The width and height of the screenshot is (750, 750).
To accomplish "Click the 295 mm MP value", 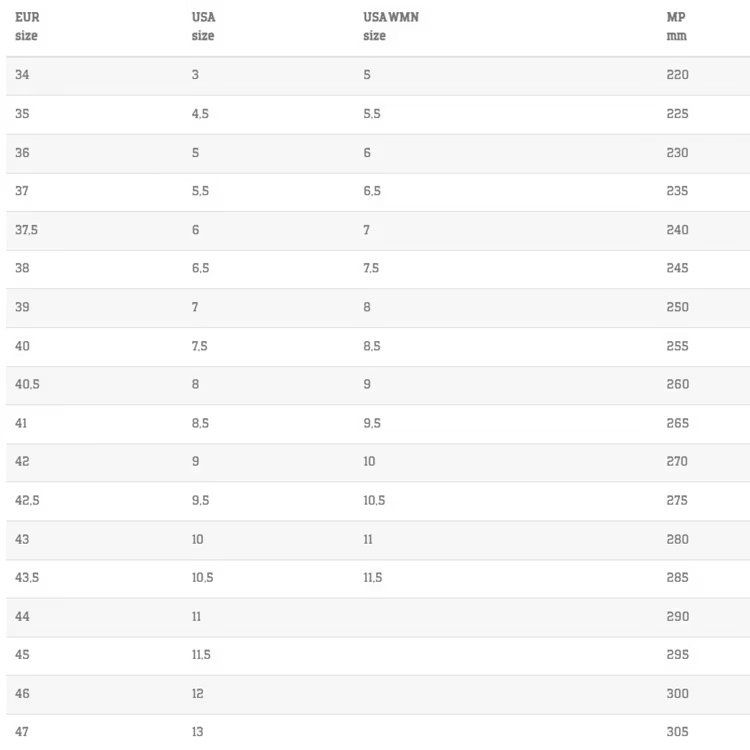I will coord(677,655).
